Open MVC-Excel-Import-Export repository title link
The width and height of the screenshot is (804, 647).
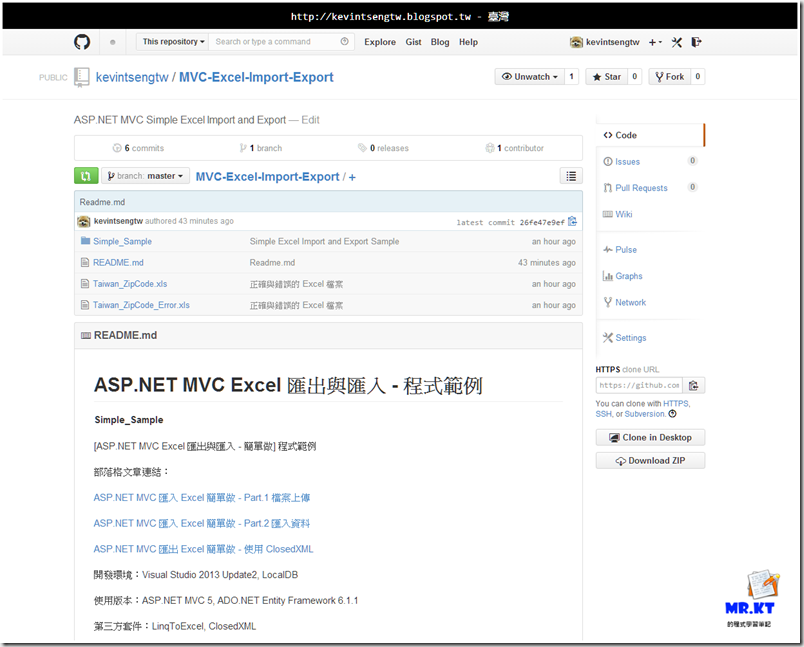tap(256, 77)
